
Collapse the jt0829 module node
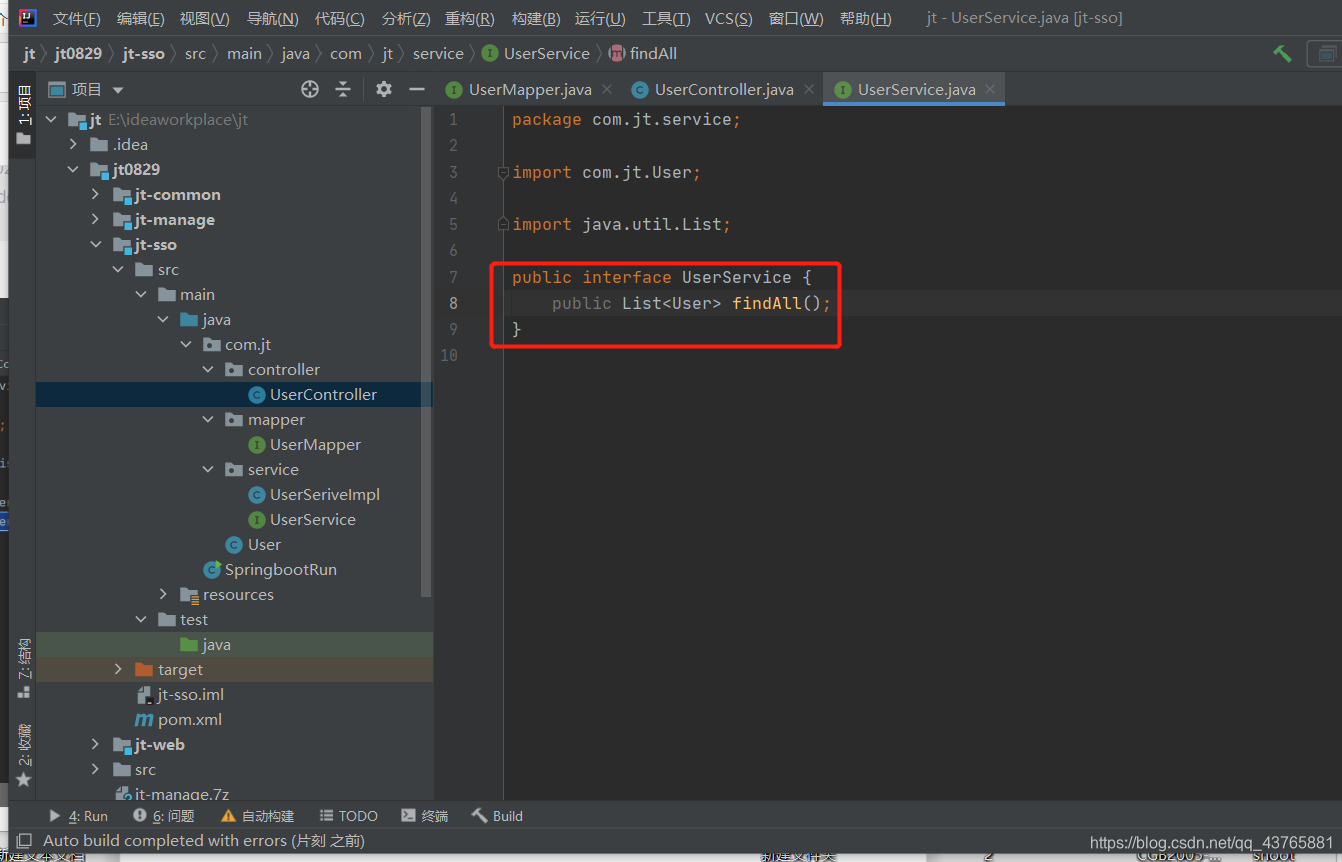(73, 169)
